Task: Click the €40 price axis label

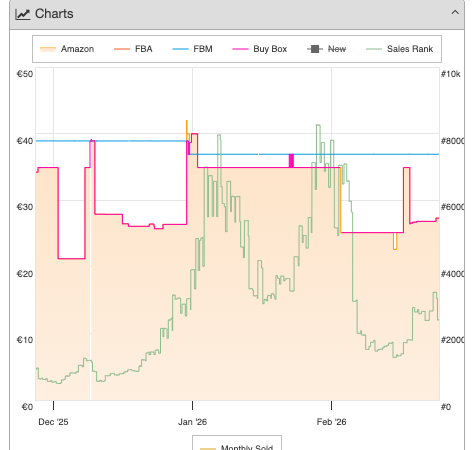Action: point(25,141)
